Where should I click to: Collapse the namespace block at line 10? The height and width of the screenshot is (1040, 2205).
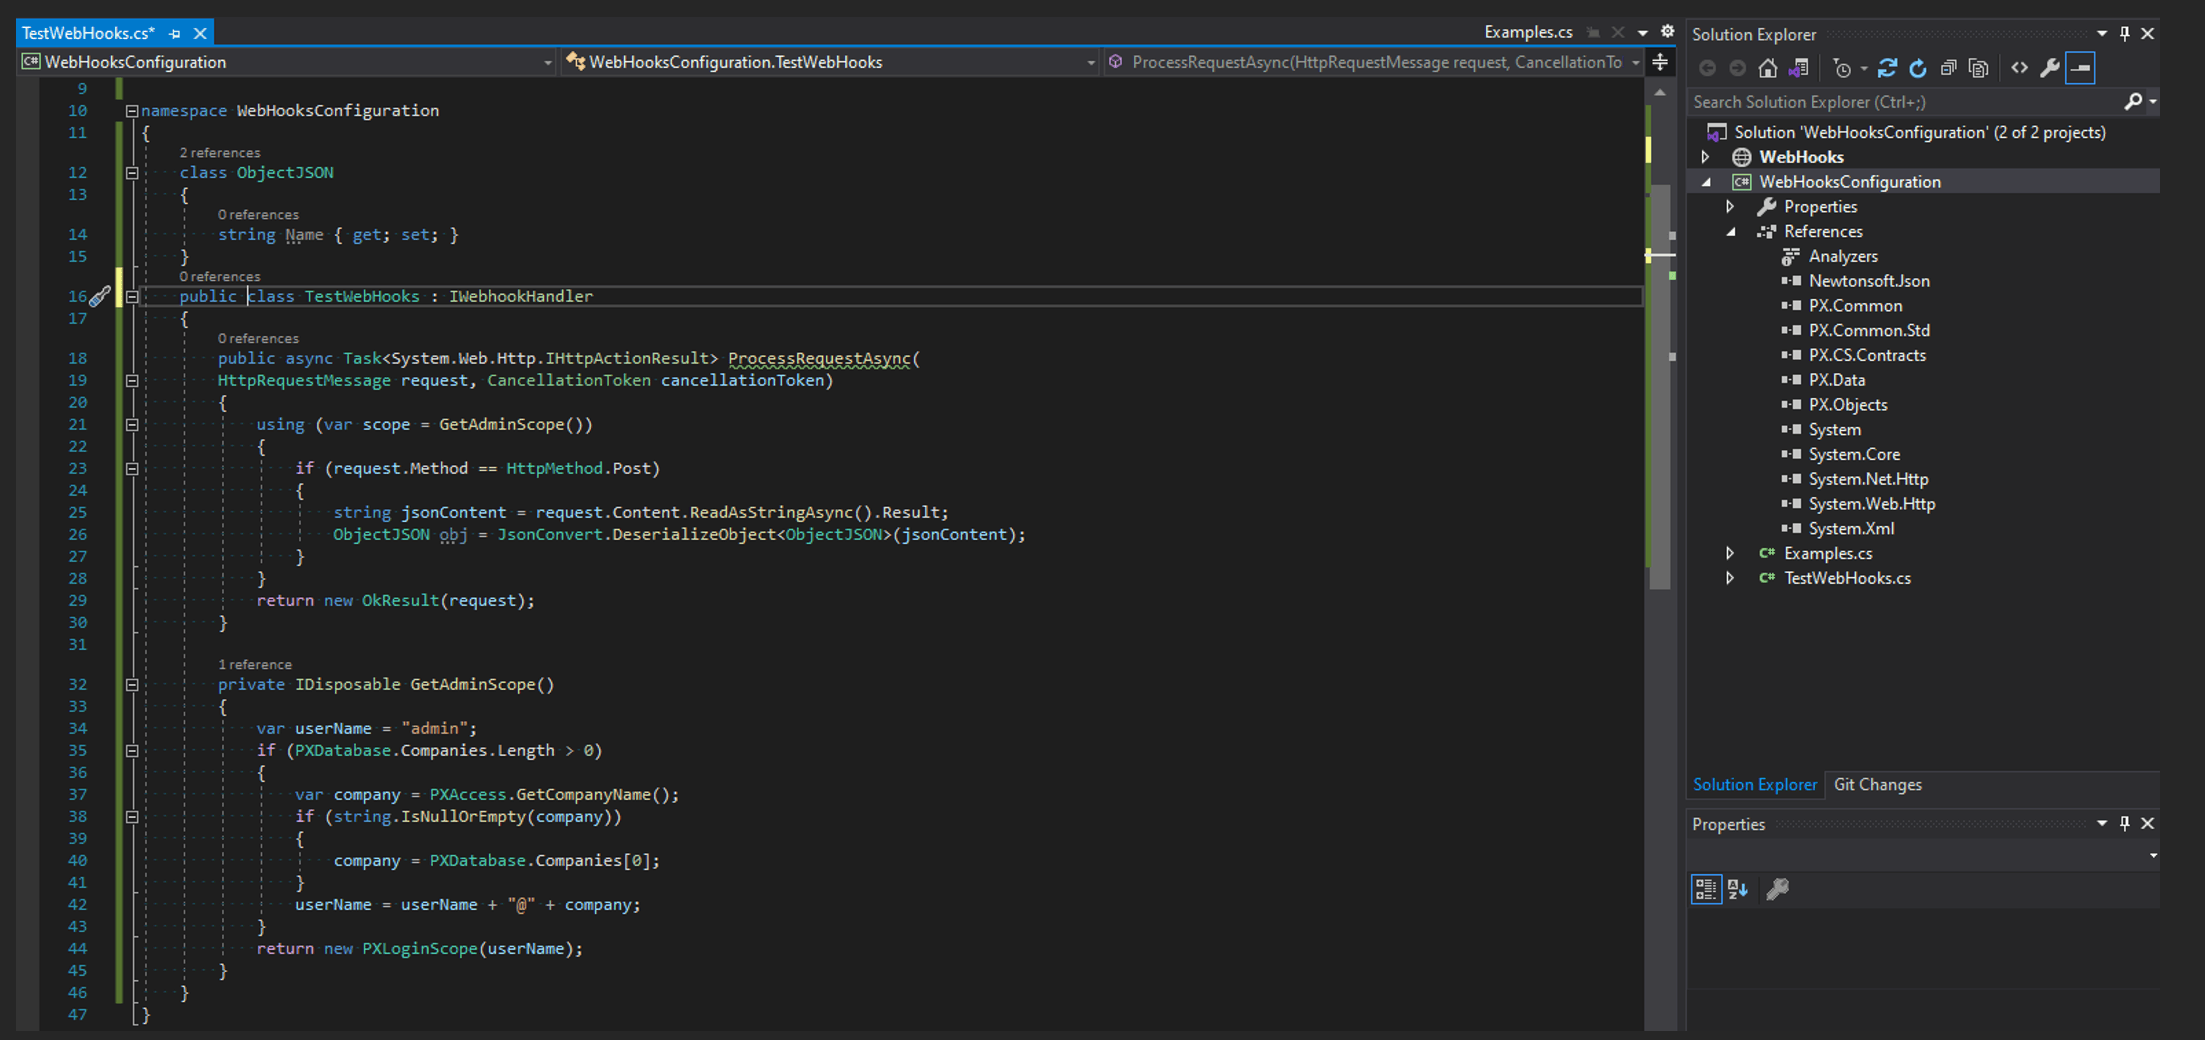pos(132,111)
